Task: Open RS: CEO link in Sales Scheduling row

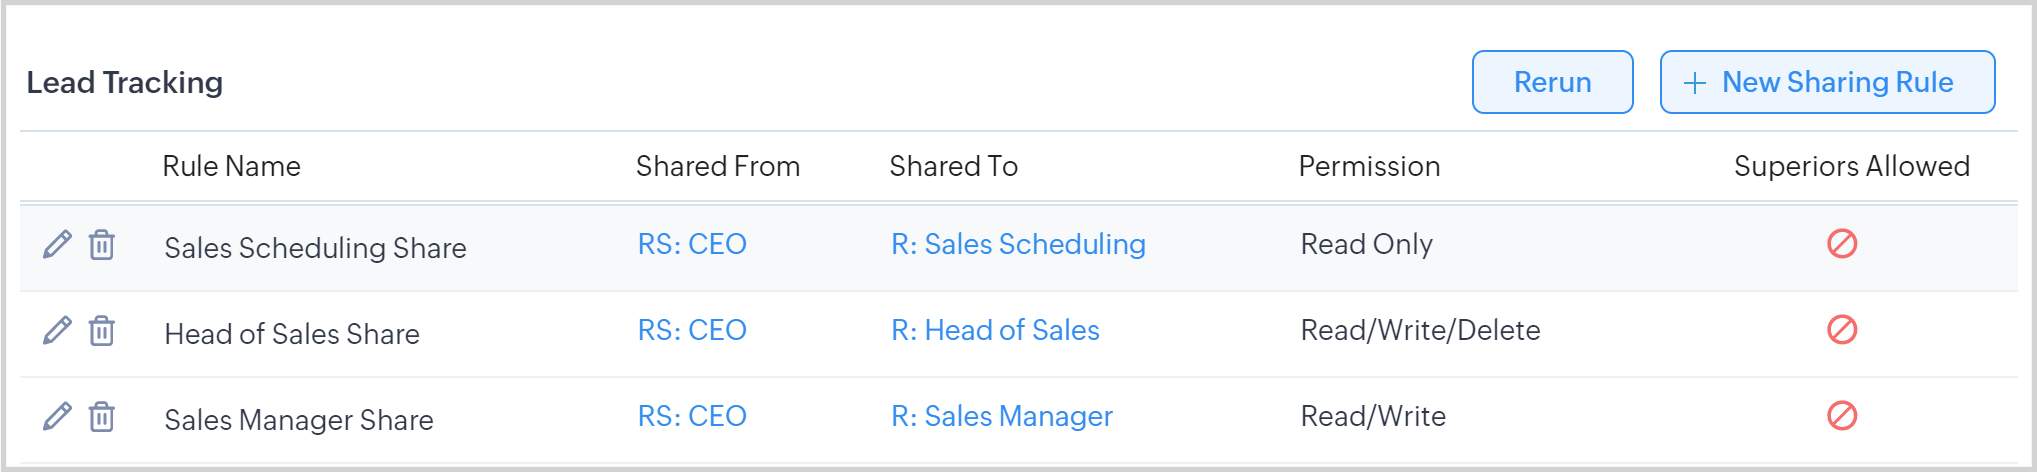Action: tap(692, 244)
